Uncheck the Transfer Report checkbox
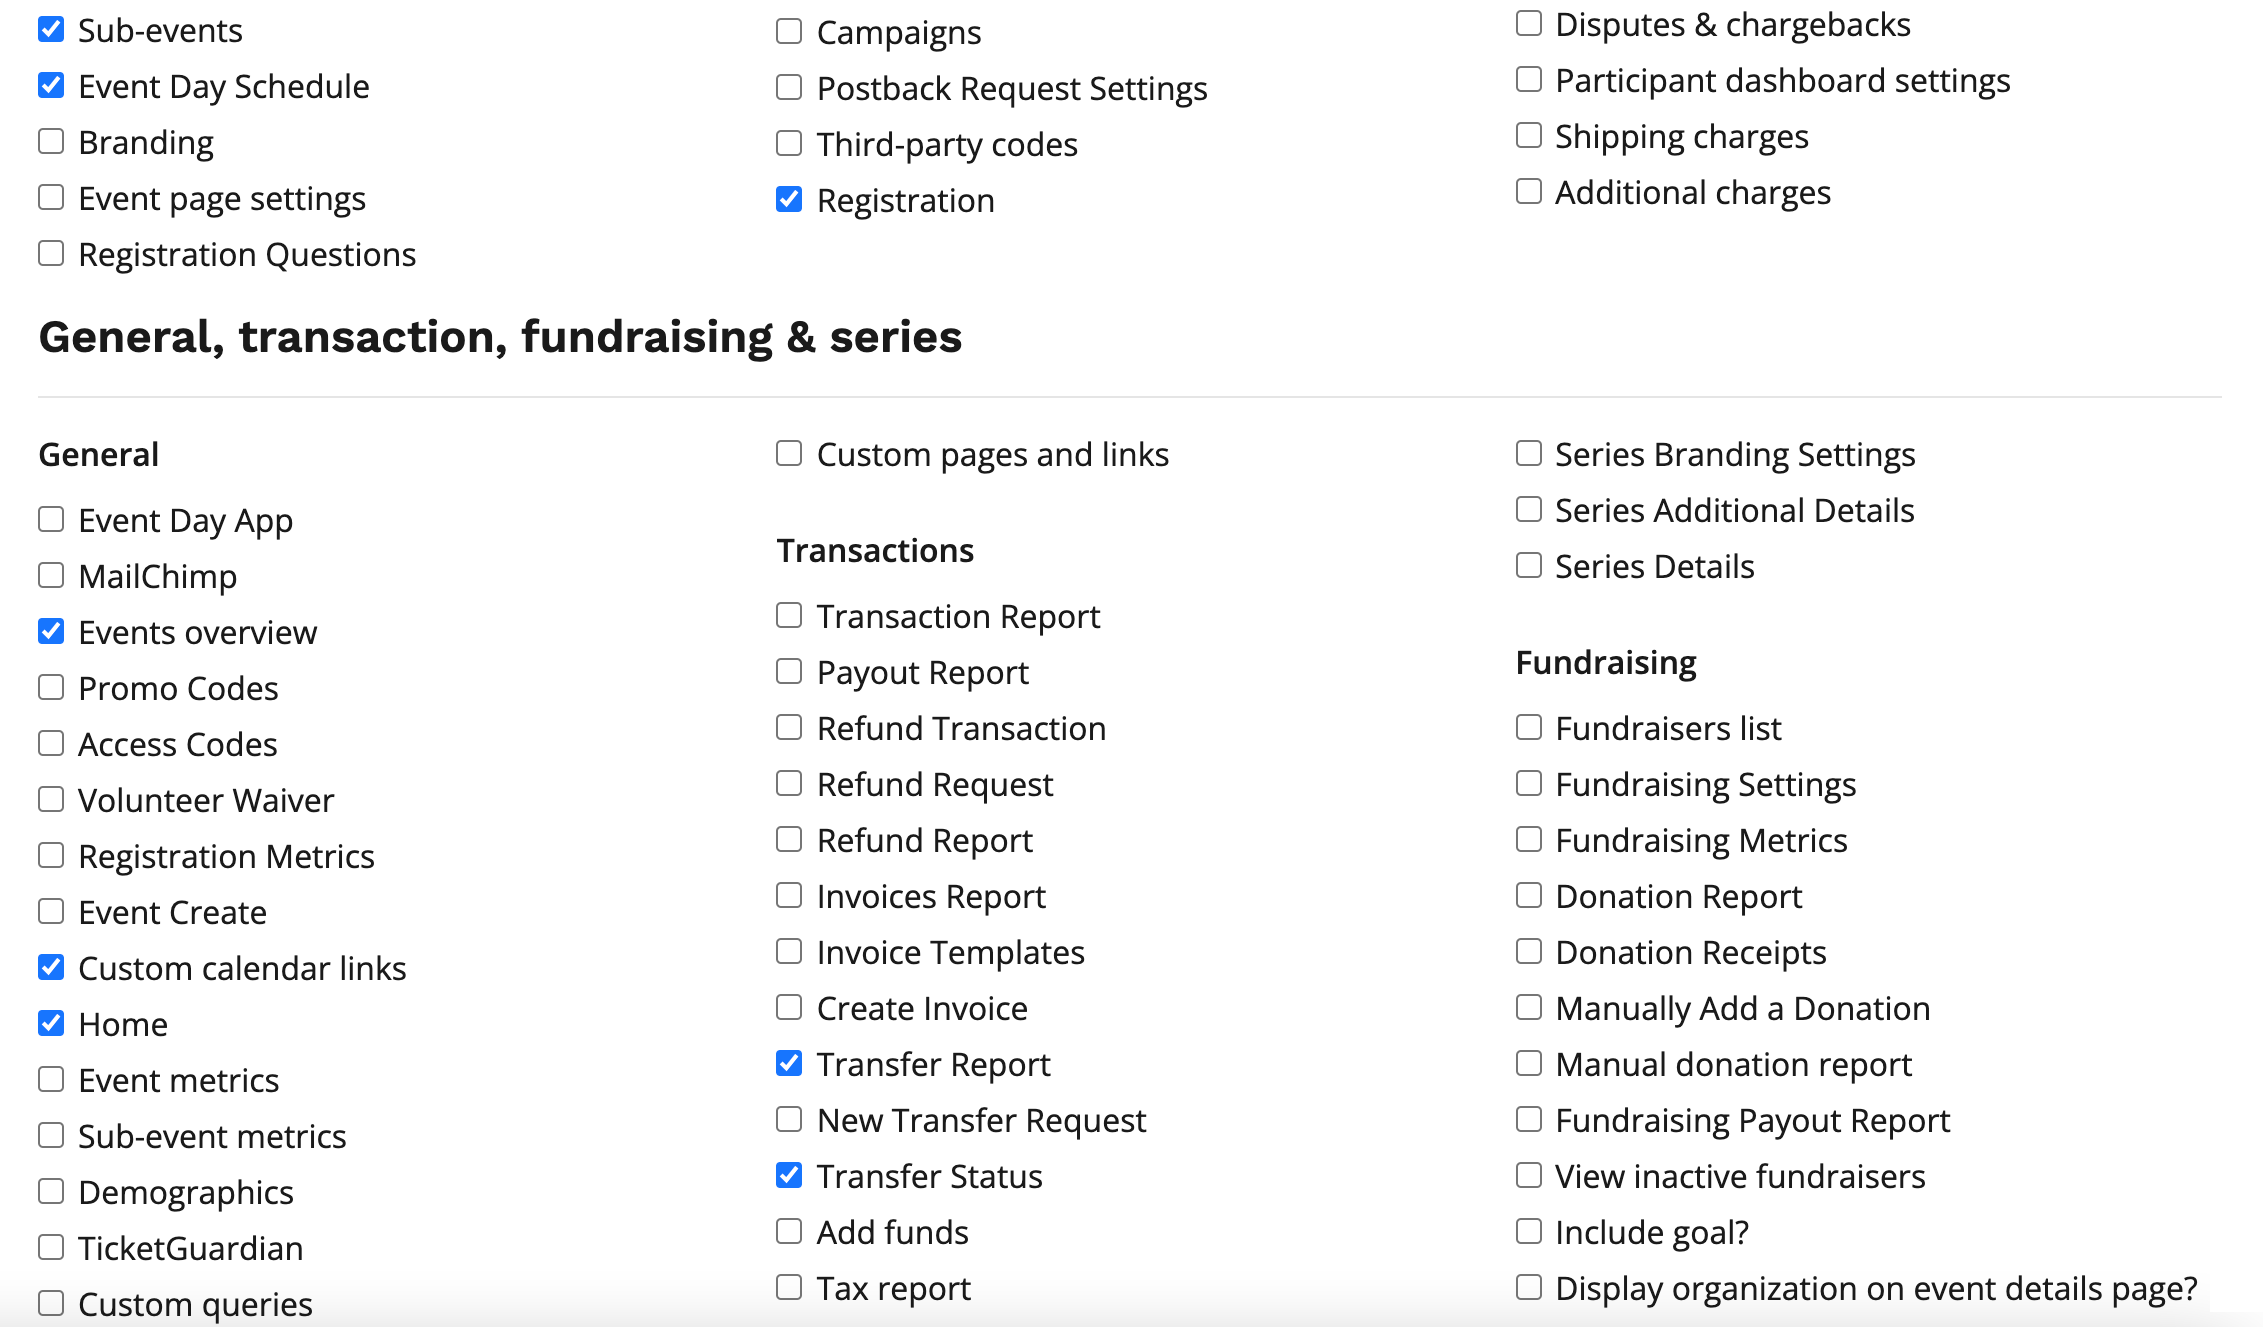 (x=789, y=1064)
